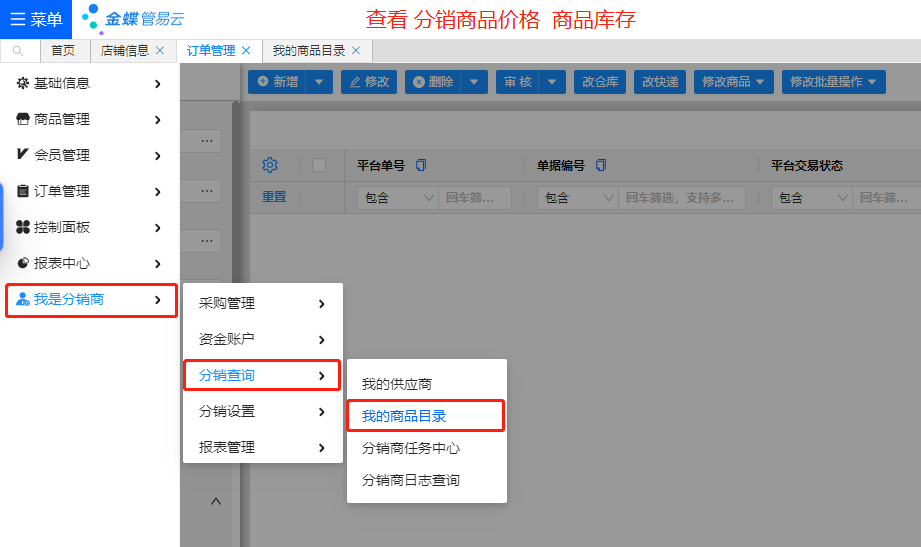Select 我的商品目录 in submenu
Viewport: 921px width, 547px height.
coord(425,415)
